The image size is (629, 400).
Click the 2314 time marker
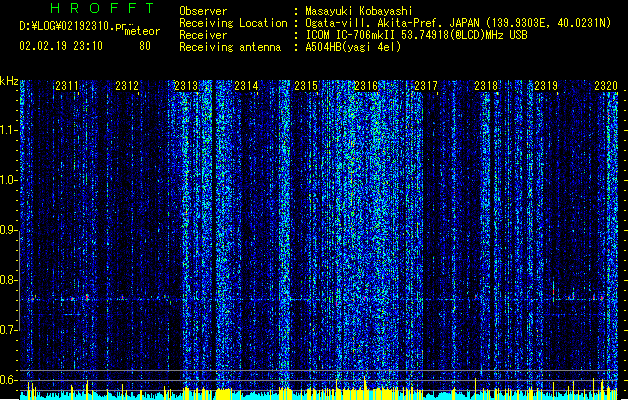click(x=246, y=86)
